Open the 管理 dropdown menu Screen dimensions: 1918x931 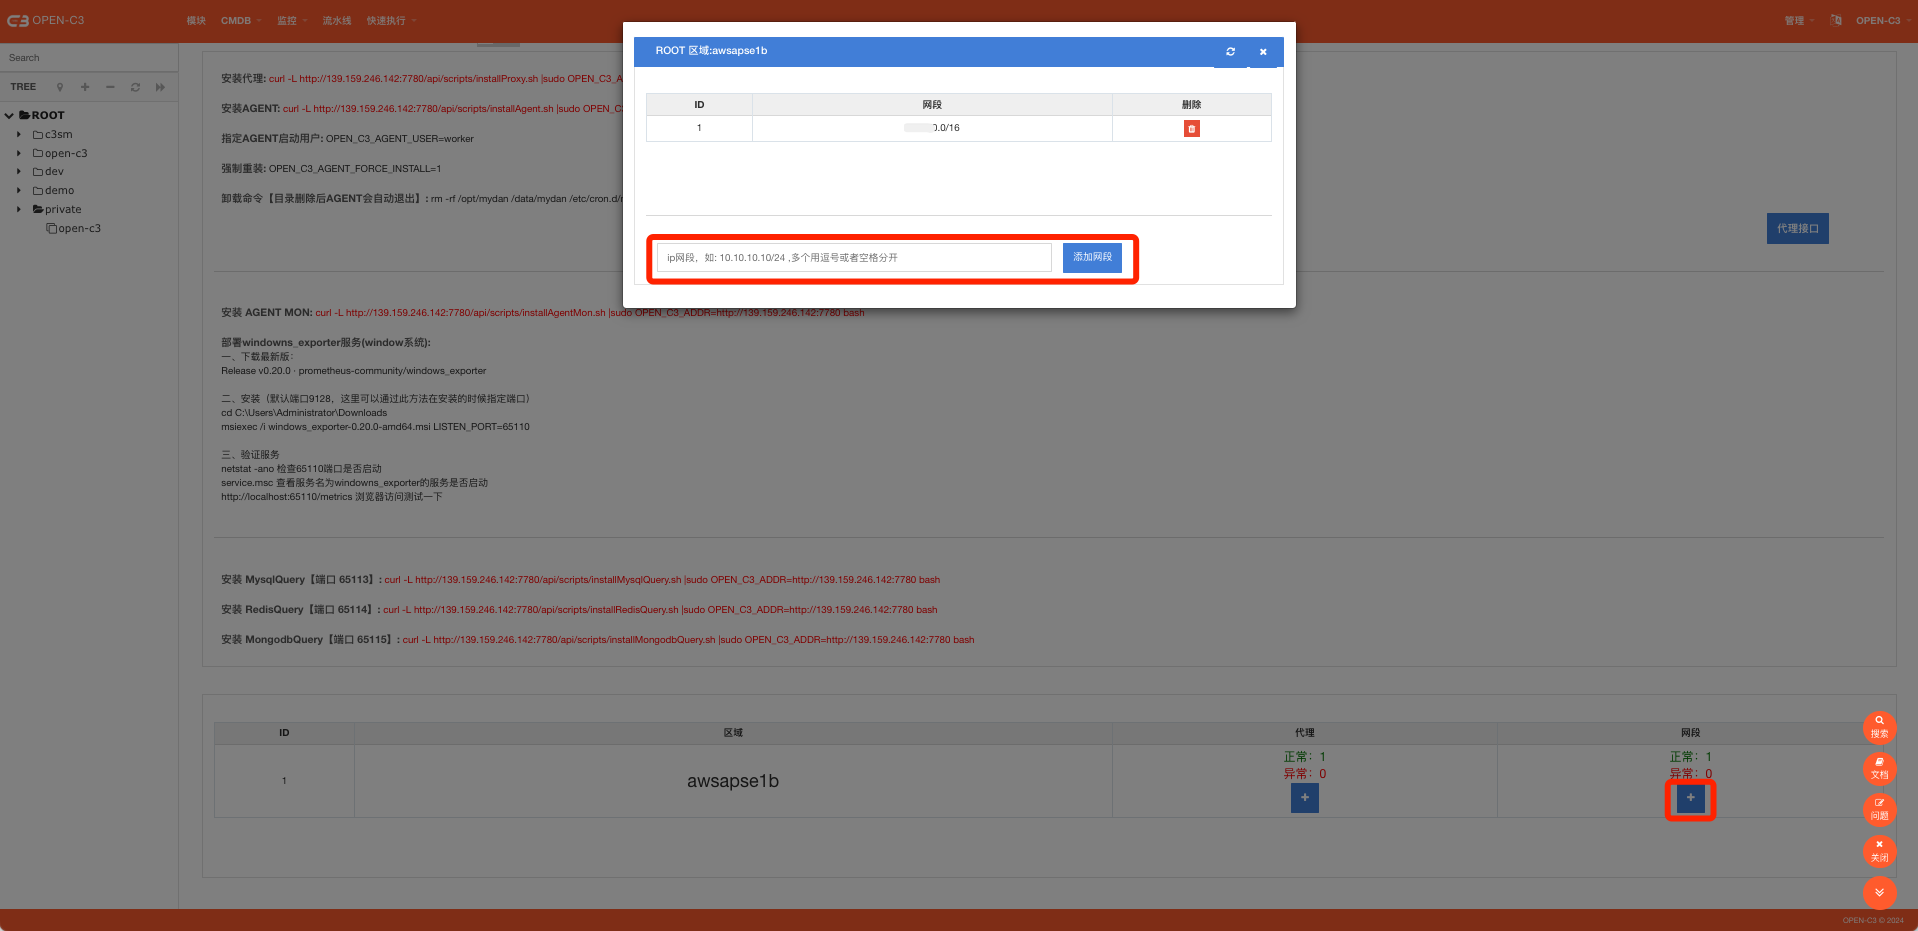(x=1799, y=20)
